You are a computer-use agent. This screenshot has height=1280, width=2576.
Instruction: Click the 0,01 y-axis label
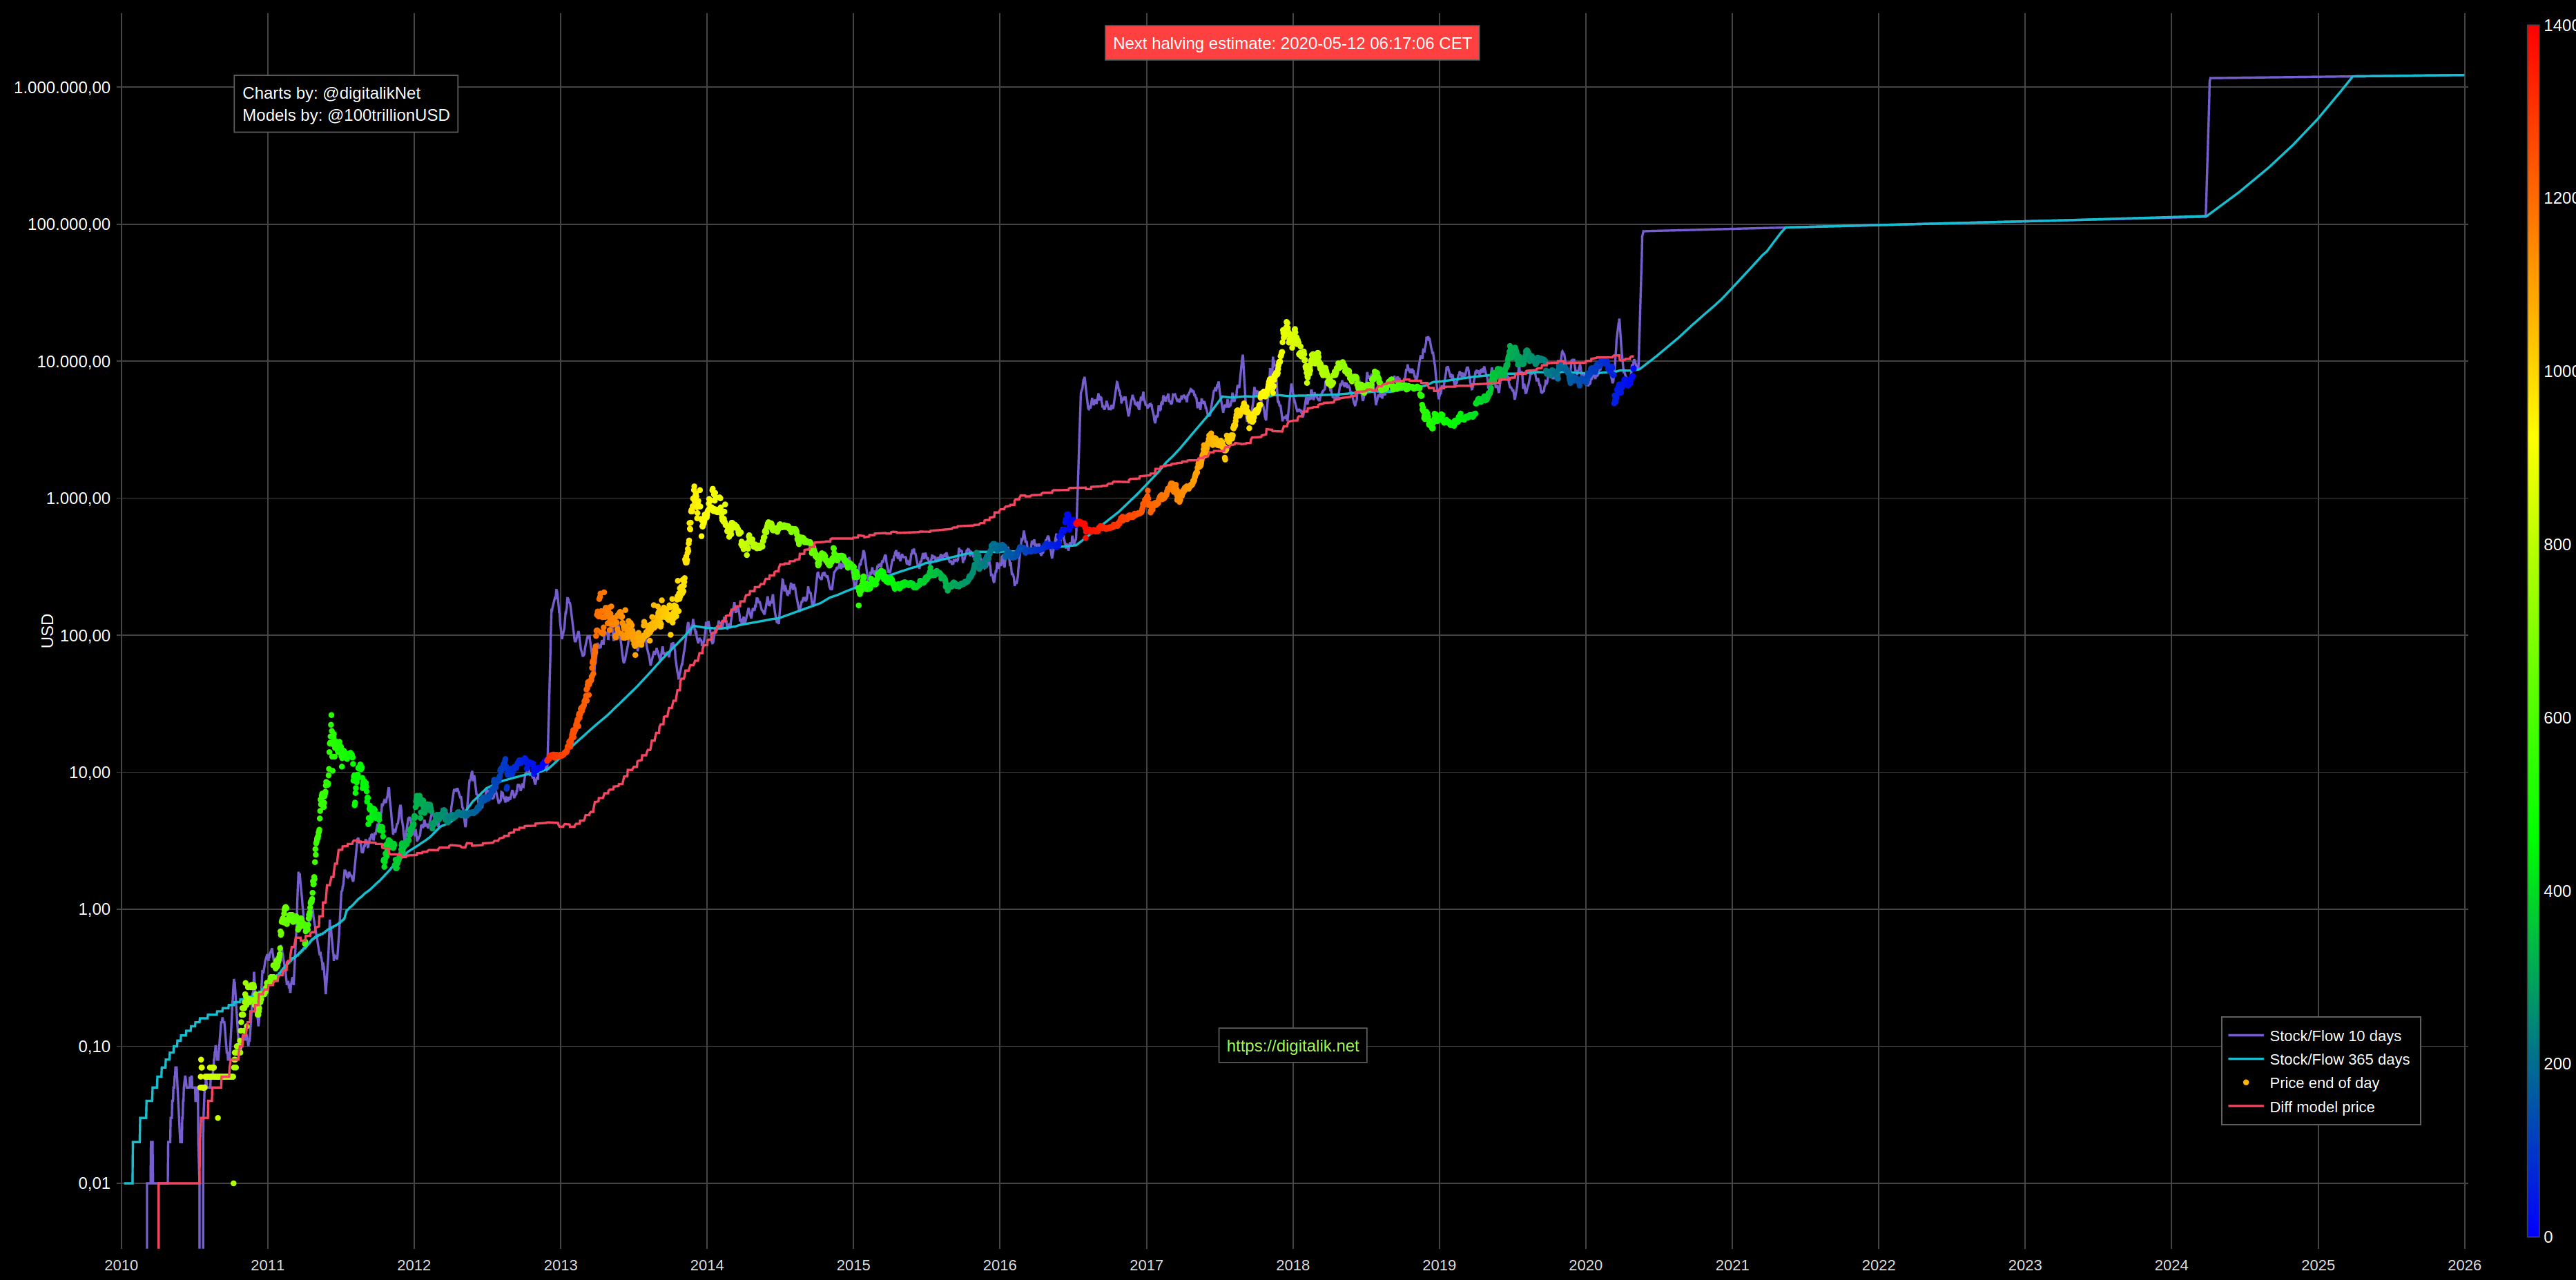pos(94,1183)
